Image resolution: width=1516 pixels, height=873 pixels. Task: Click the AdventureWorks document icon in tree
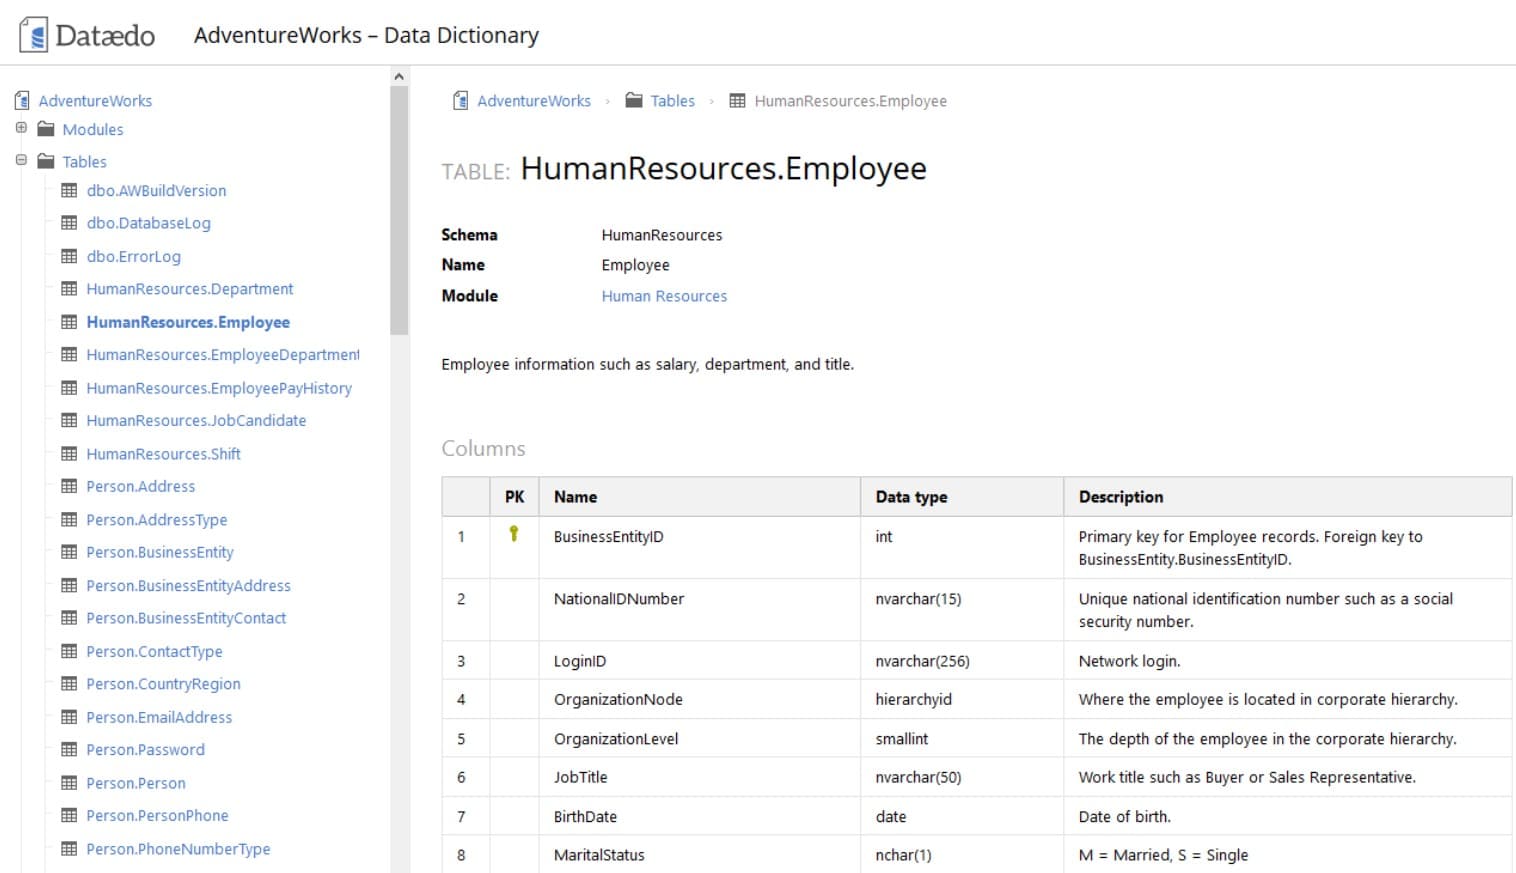pyautogui.click(x=22, y=100)
